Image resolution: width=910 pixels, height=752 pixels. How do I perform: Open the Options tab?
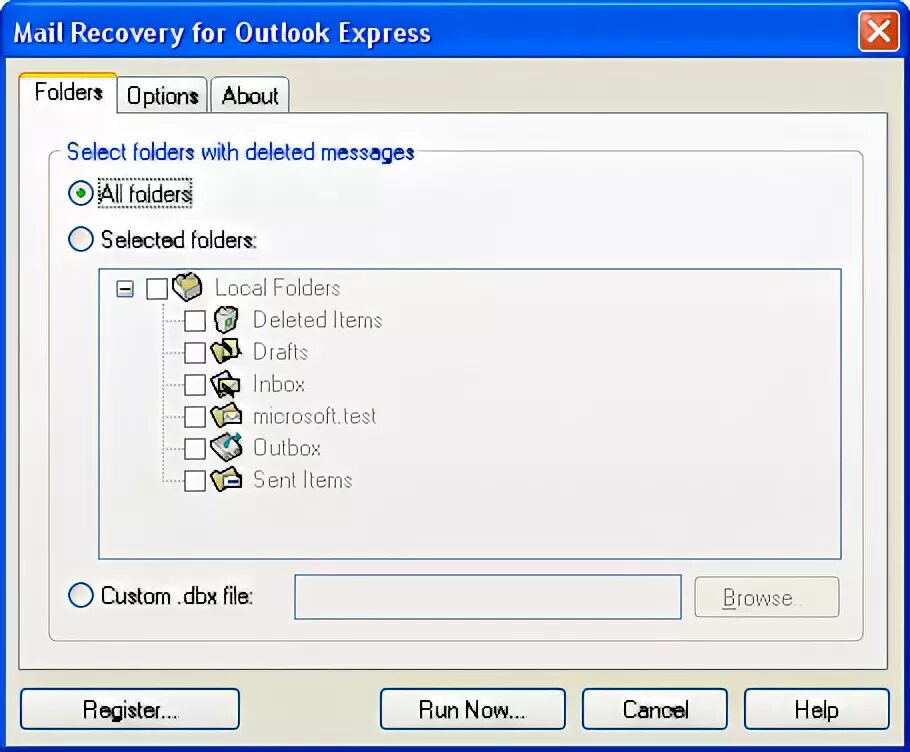(162, 95)
